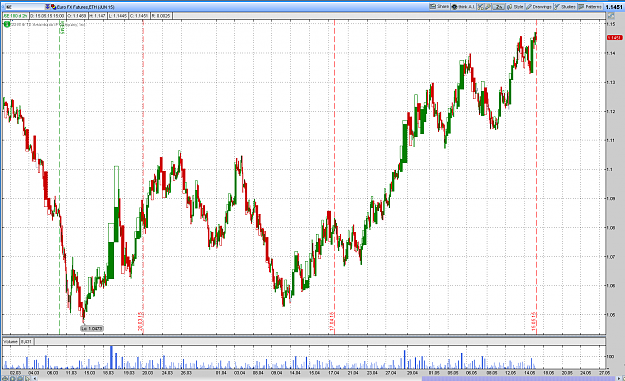Click the scissors tool icon

click(x=480, y=7)
